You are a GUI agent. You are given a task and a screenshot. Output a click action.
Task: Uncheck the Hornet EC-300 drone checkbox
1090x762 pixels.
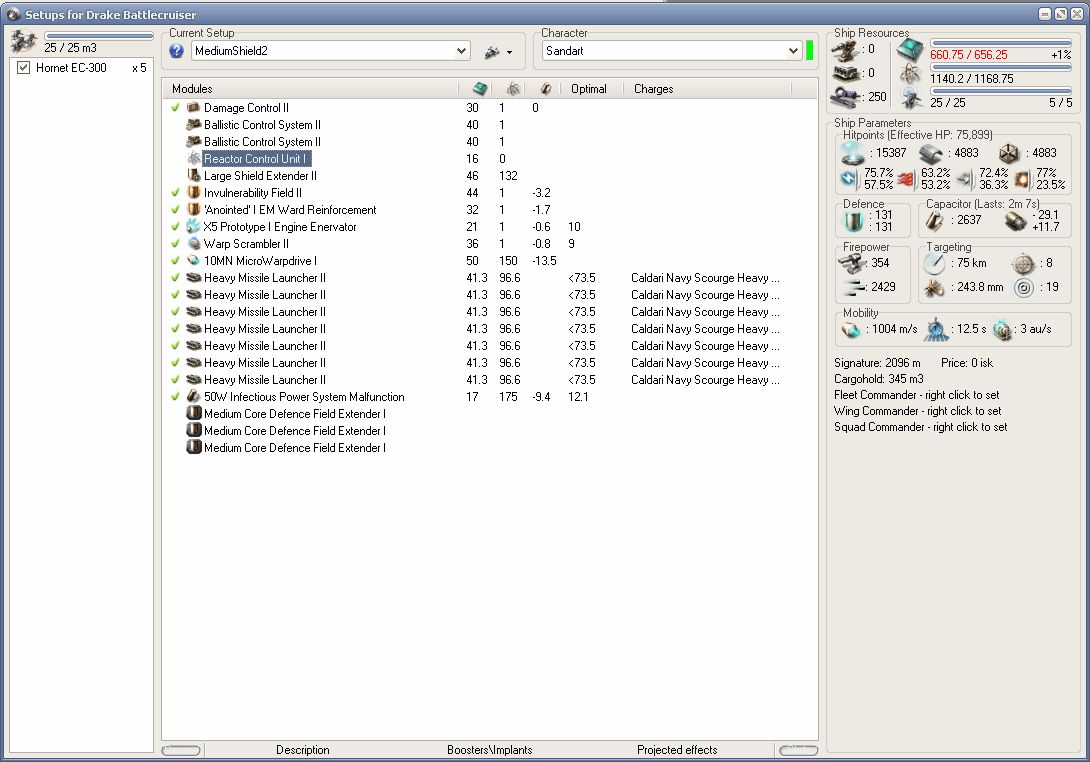24,68
